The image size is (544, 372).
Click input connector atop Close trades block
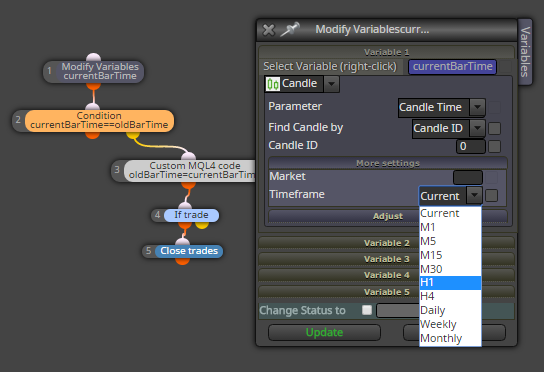[x=182, y=242]
